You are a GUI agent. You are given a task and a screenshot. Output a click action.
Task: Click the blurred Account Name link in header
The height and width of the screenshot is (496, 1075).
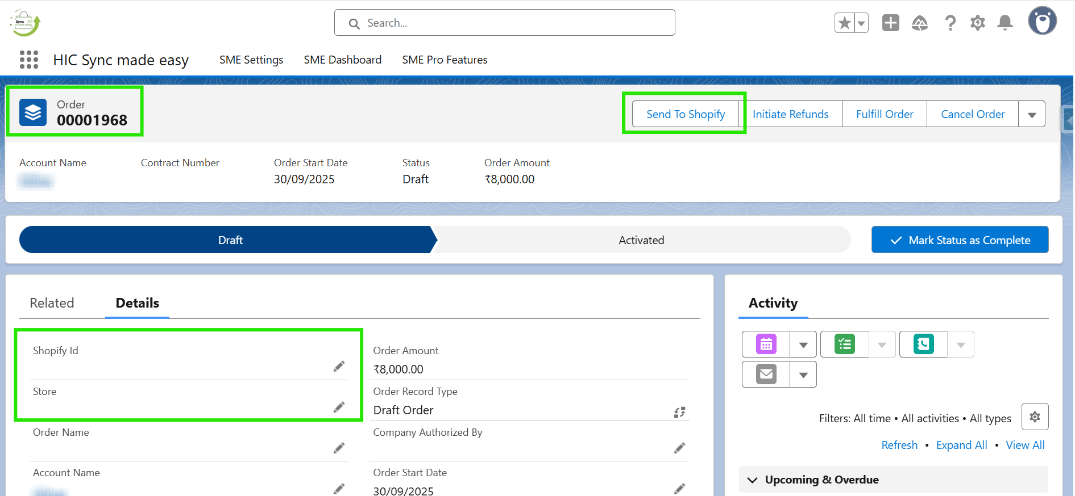click(x=36, y=180)
